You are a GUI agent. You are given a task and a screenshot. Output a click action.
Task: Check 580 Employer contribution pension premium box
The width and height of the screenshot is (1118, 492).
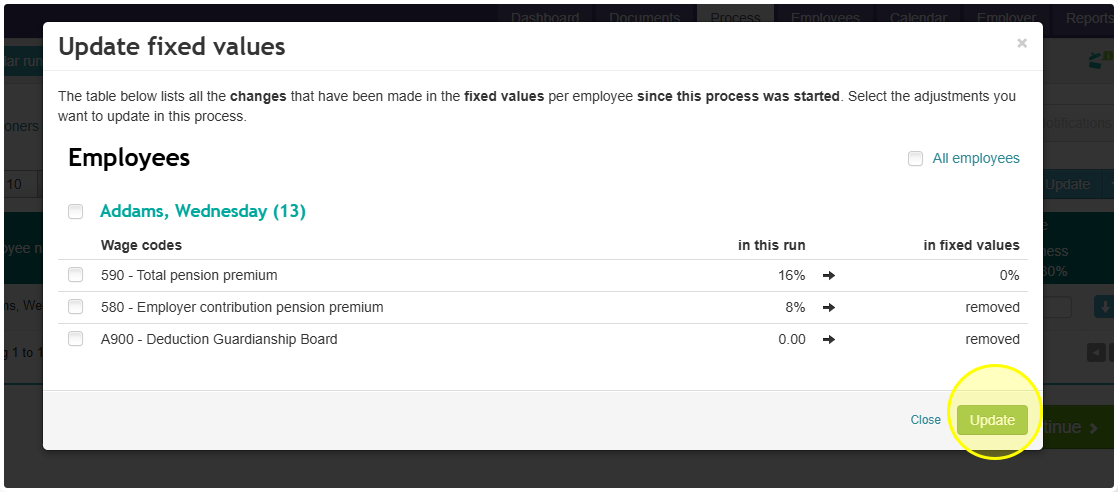coord(76,307)
